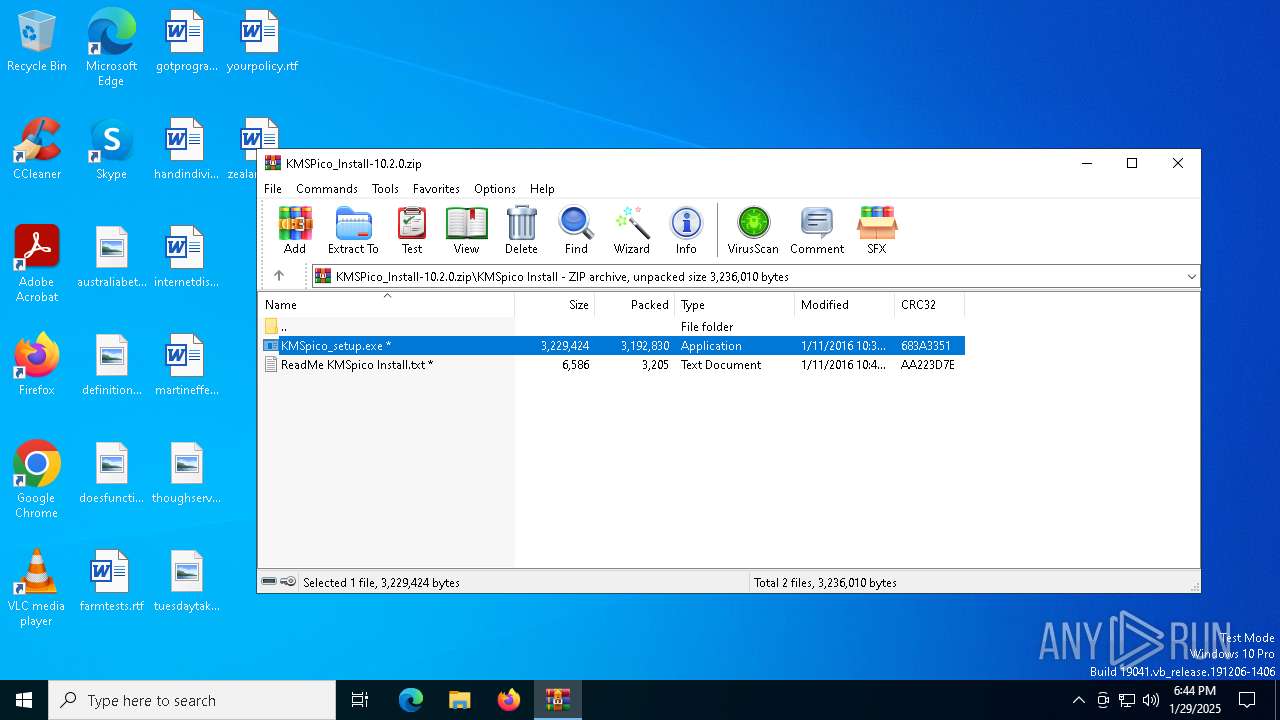1280x720 pixels.
Task: Click WinRAR taskbar button
Action: 558,700
